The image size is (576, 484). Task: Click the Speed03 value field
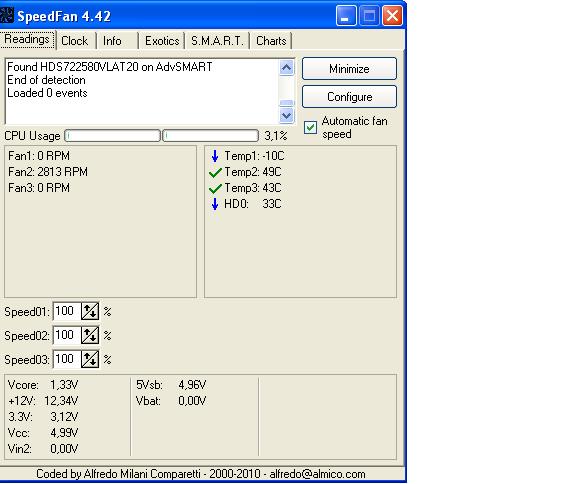tap(67, 359)
